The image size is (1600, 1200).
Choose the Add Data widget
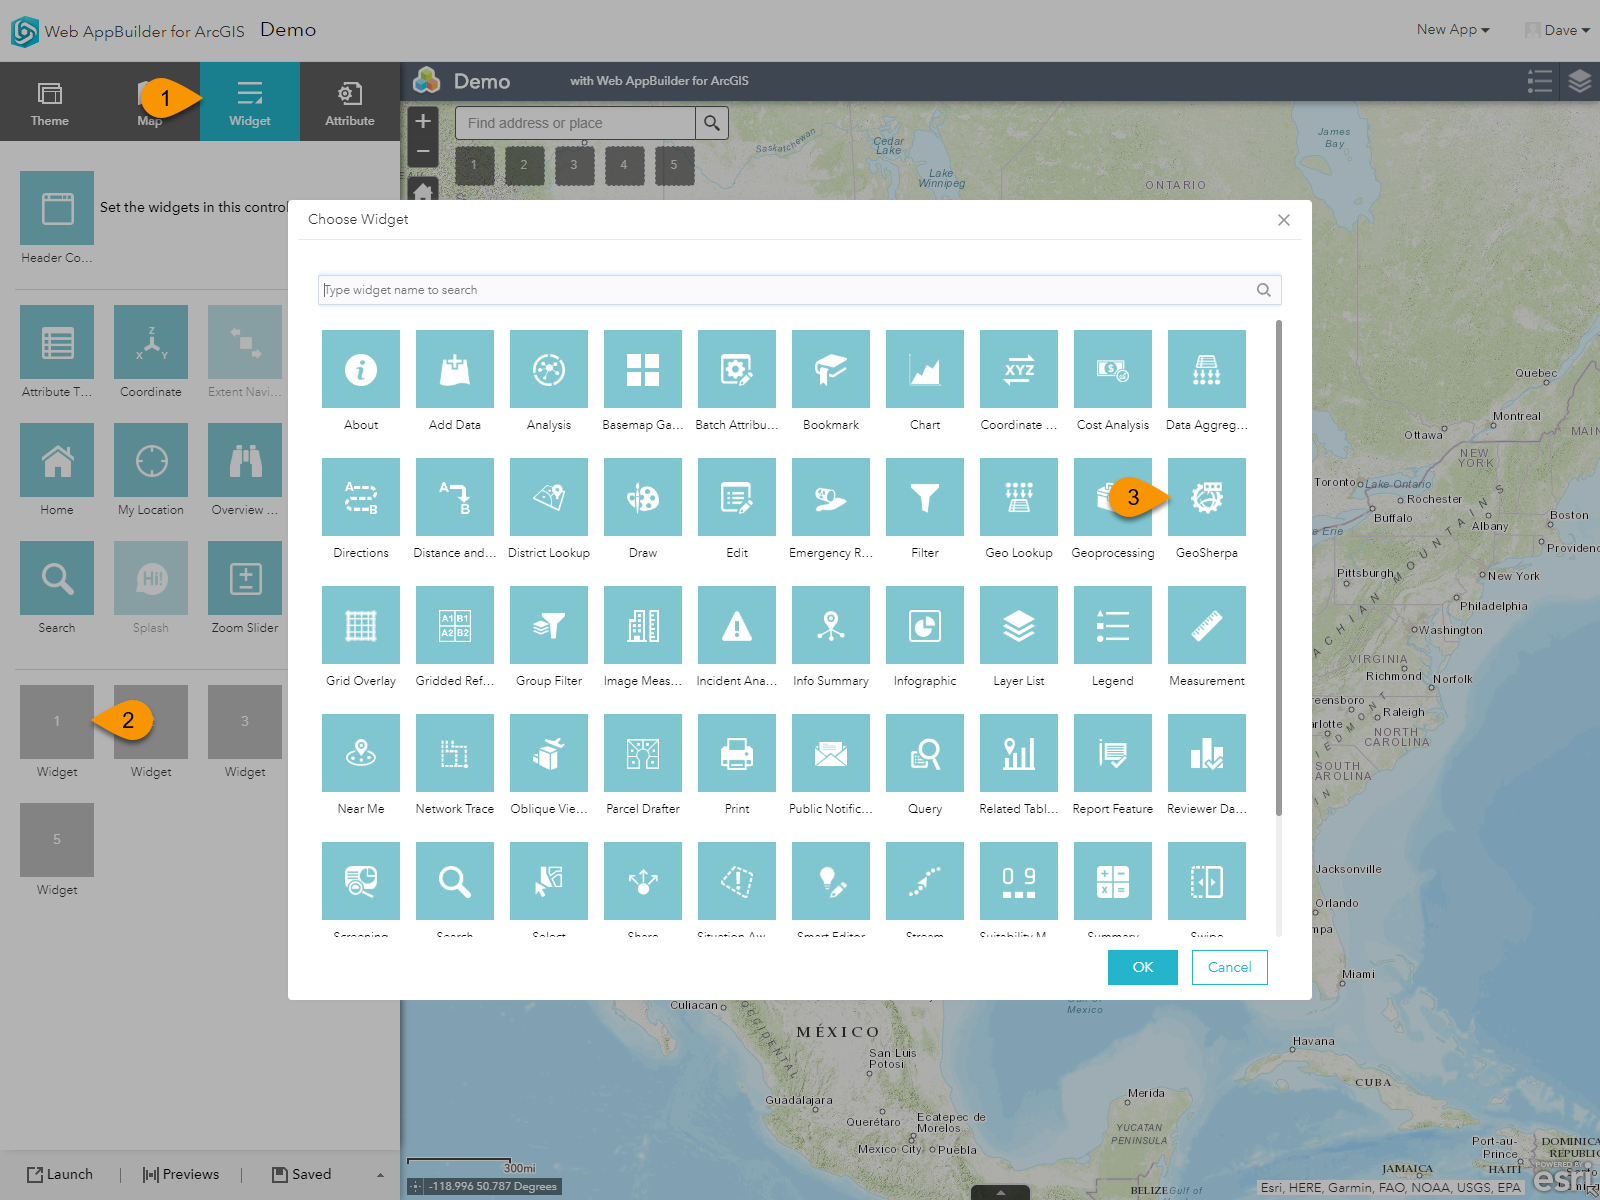(x=455, y=369)
